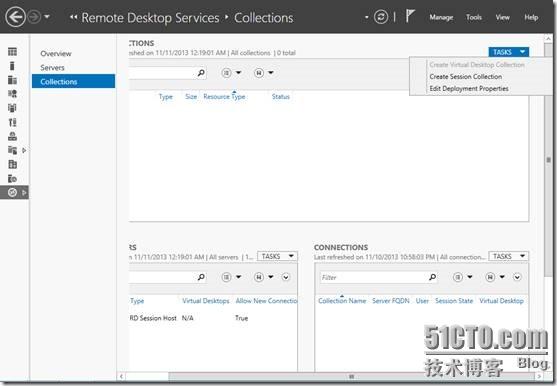
Task: Sort Collections by the Size column
Action: (191, 97)
